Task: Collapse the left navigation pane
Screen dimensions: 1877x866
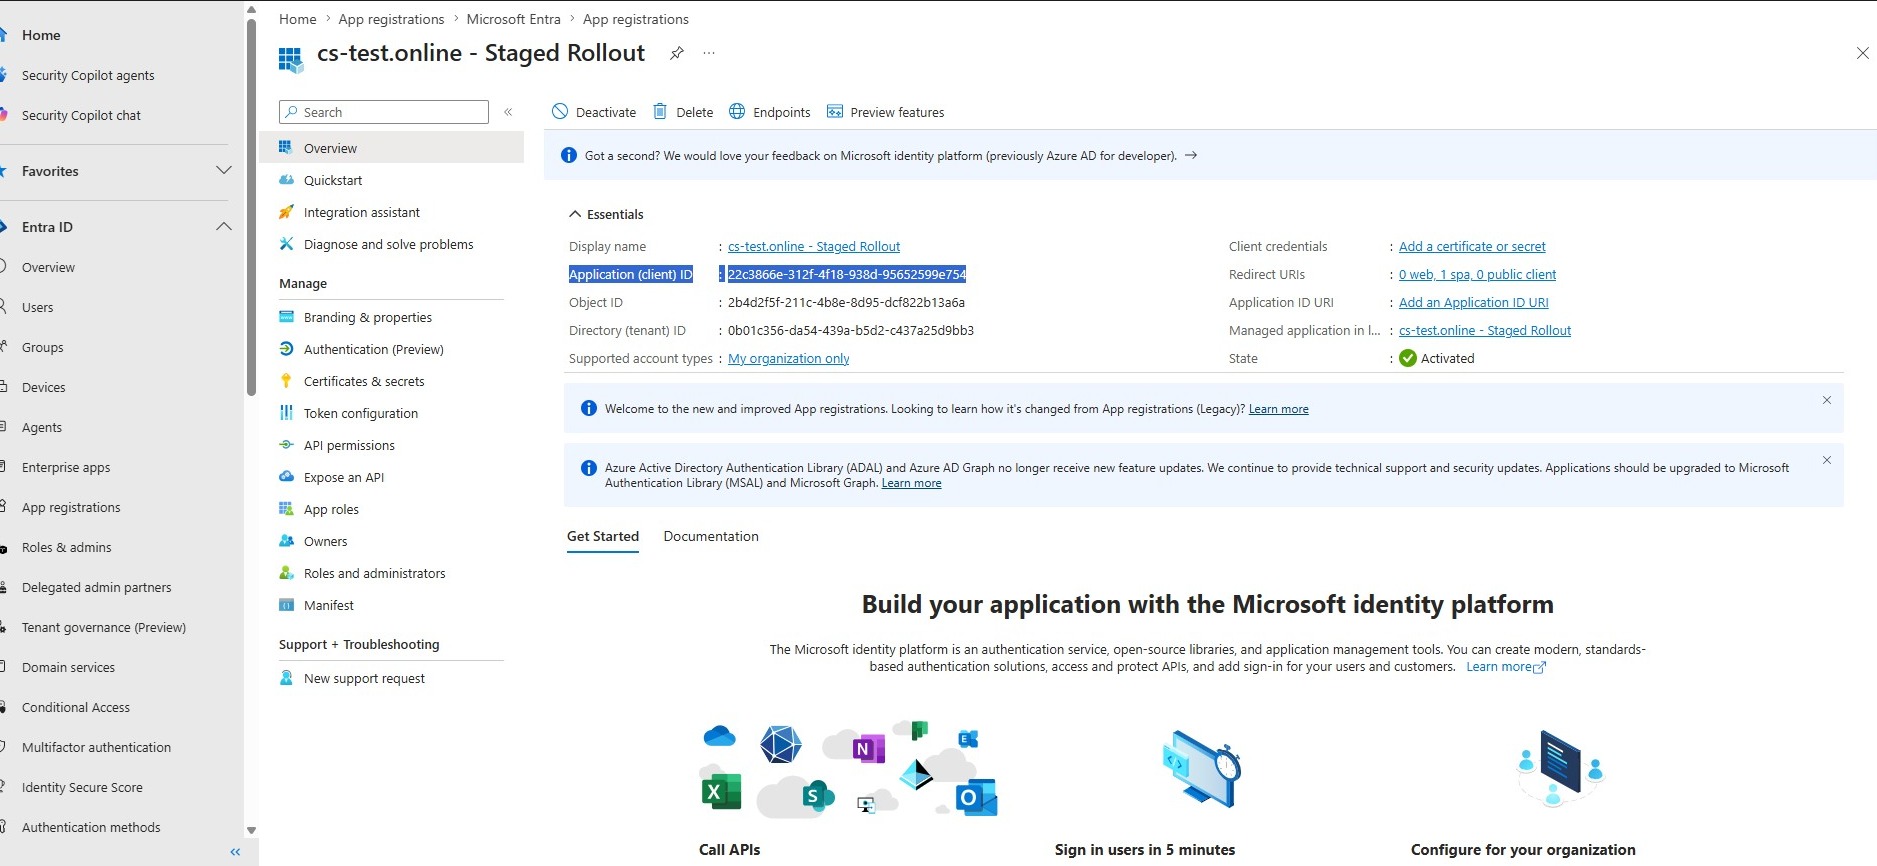Action: pos(235,852)
